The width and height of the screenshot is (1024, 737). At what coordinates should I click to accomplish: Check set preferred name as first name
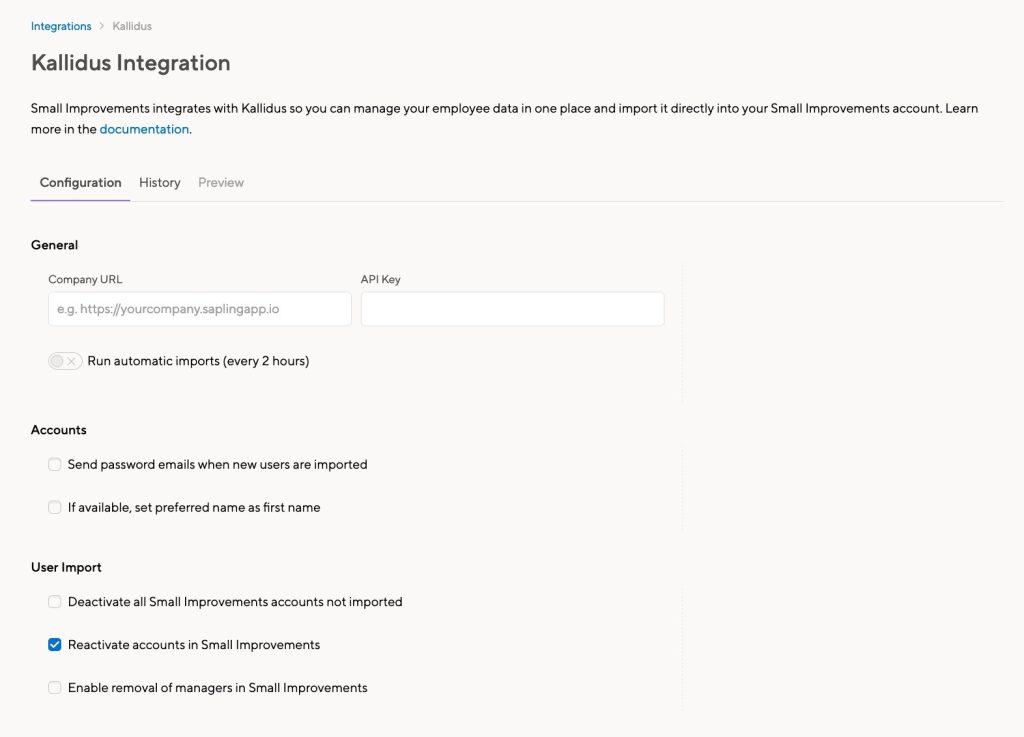55,507
